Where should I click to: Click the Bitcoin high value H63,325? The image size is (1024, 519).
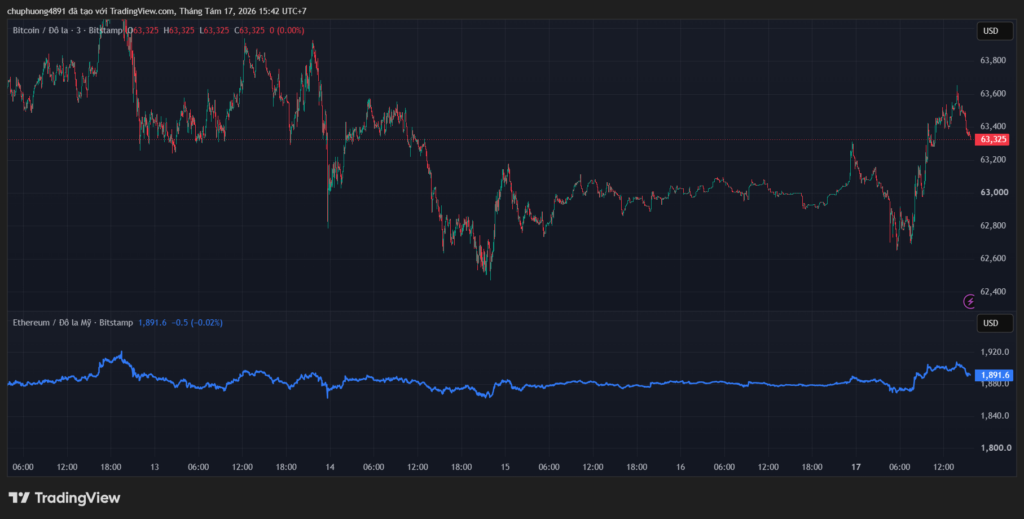(178, 30)
